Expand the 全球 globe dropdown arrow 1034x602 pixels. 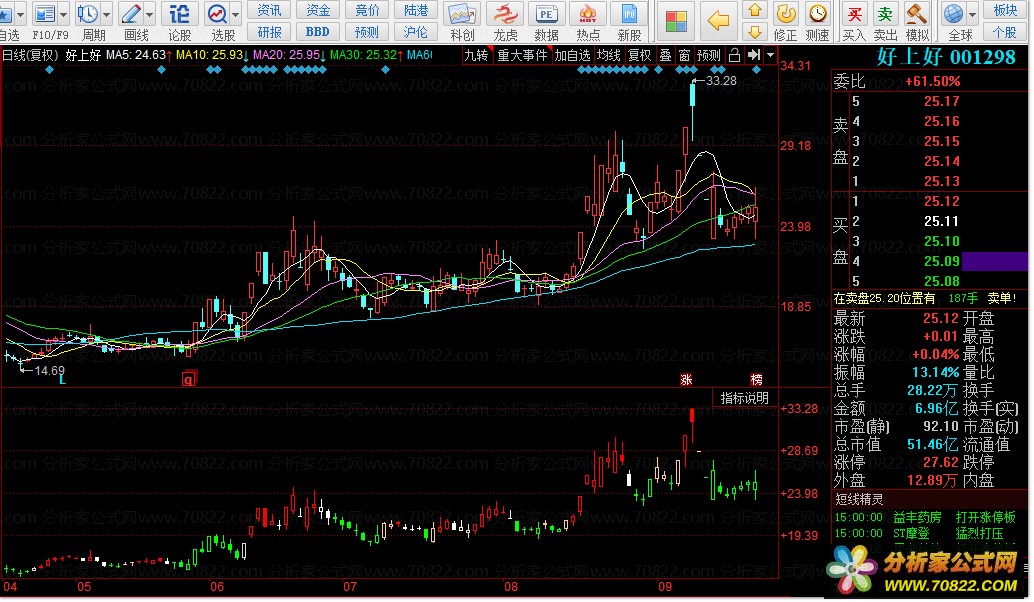click(x=972, y=14)
